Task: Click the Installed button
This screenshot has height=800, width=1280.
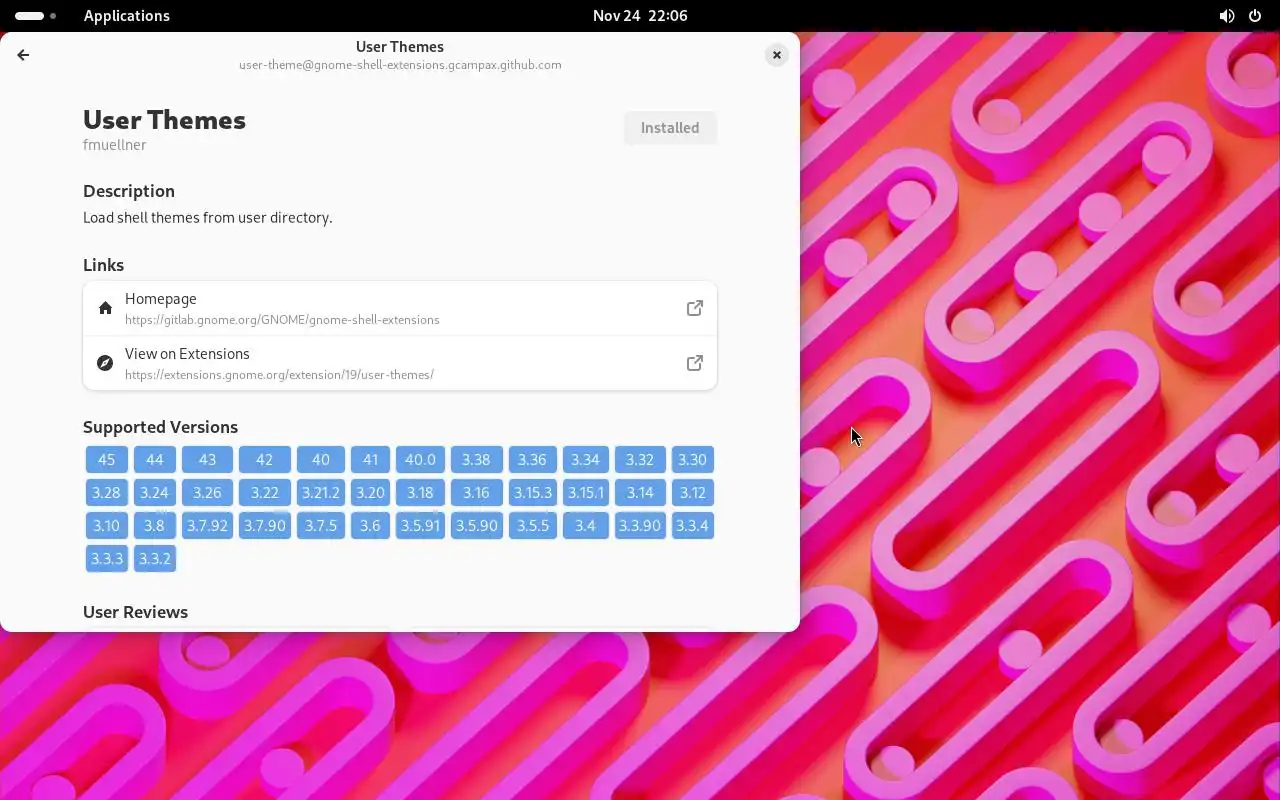Action: [x=670, y=128]
